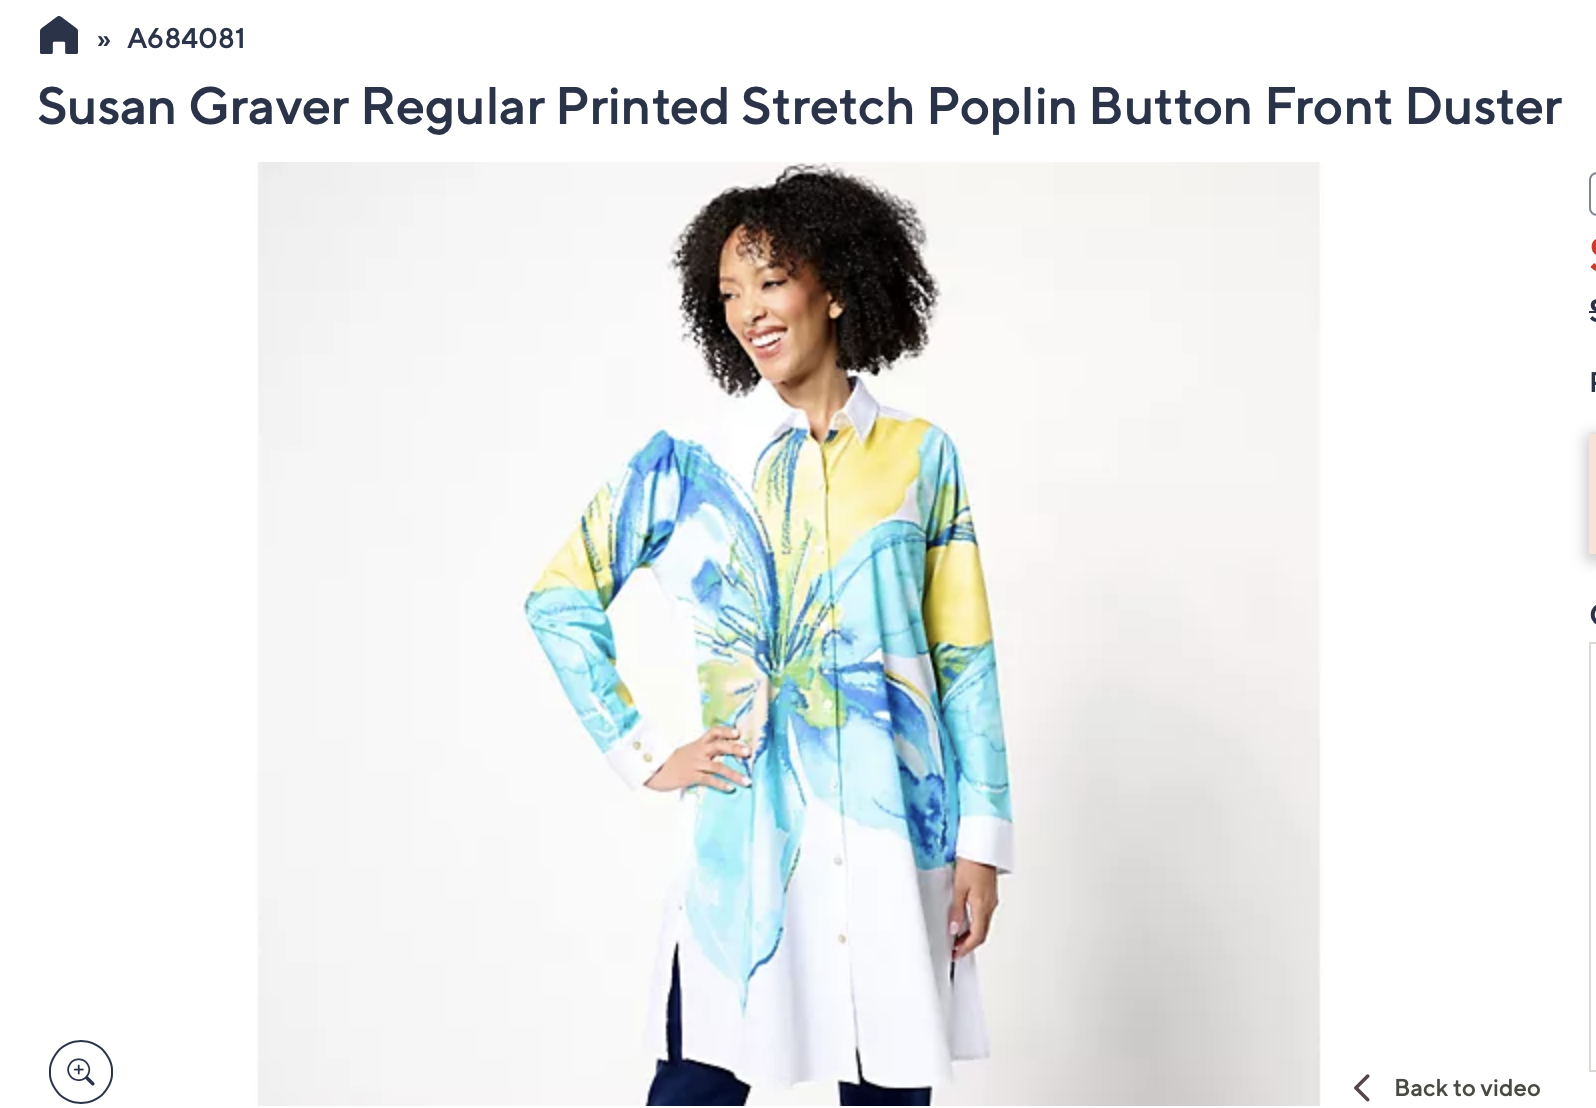This screenshot has height=1108, width=1596.
Task: Click the partially visible box at top right
Action: [1592, 194]
